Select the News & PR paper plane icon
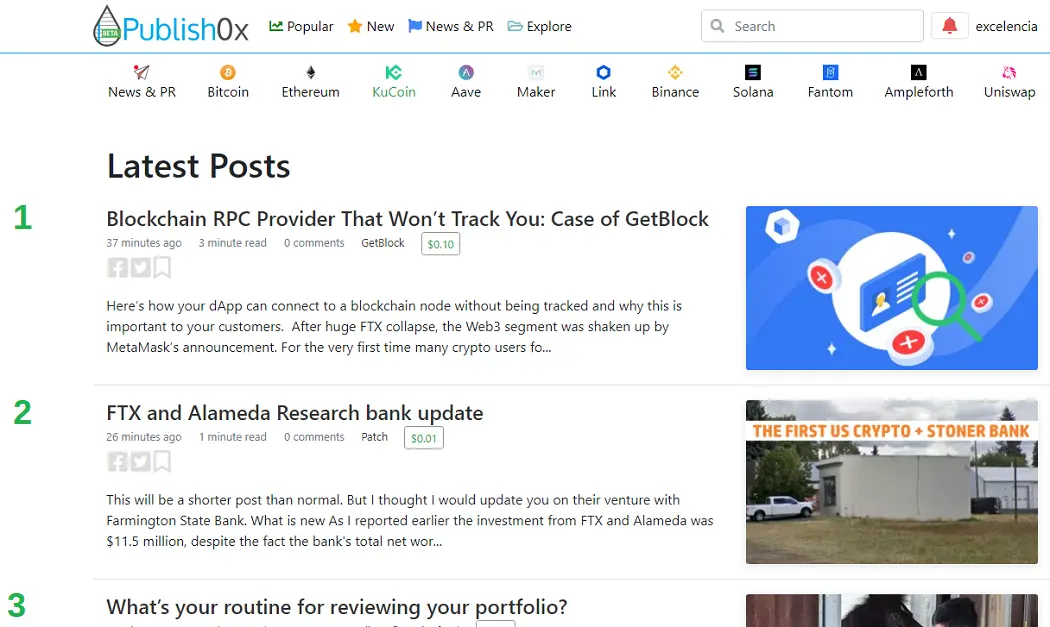The height and width of the screenshot is (627, 1050). pos(141,72)
